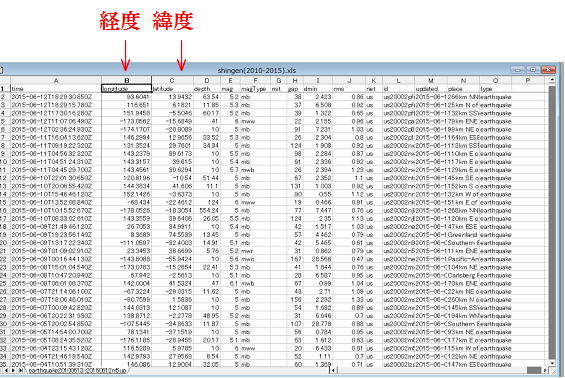Click the horizontal scrollbar thumb

pyautogui.click(x=534, y=370)
